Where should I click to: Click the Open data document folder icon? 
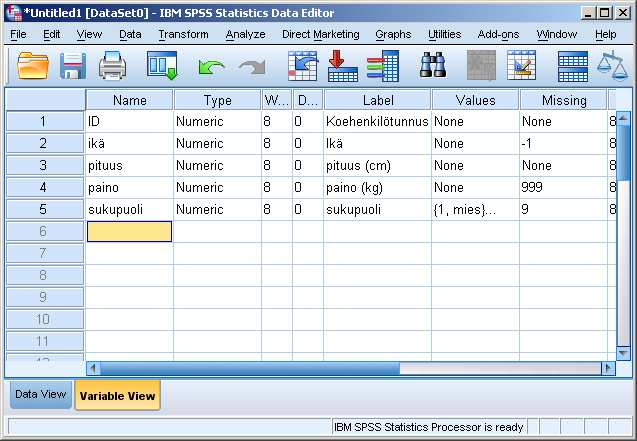33,65
